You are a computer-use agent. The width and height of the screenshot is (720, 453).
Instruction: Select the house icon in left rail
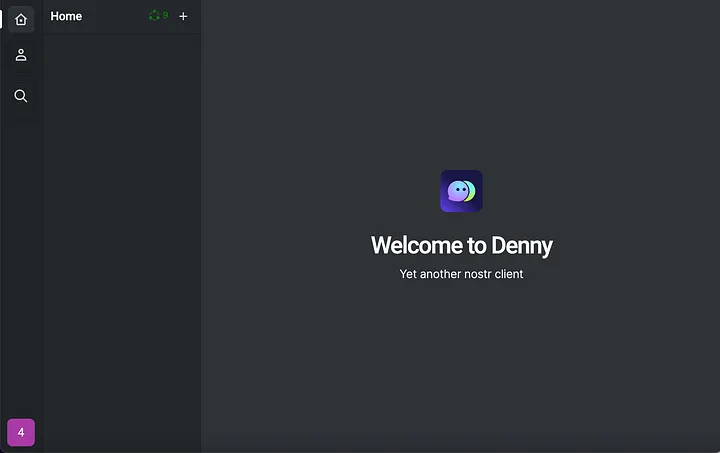coord(21,19)
